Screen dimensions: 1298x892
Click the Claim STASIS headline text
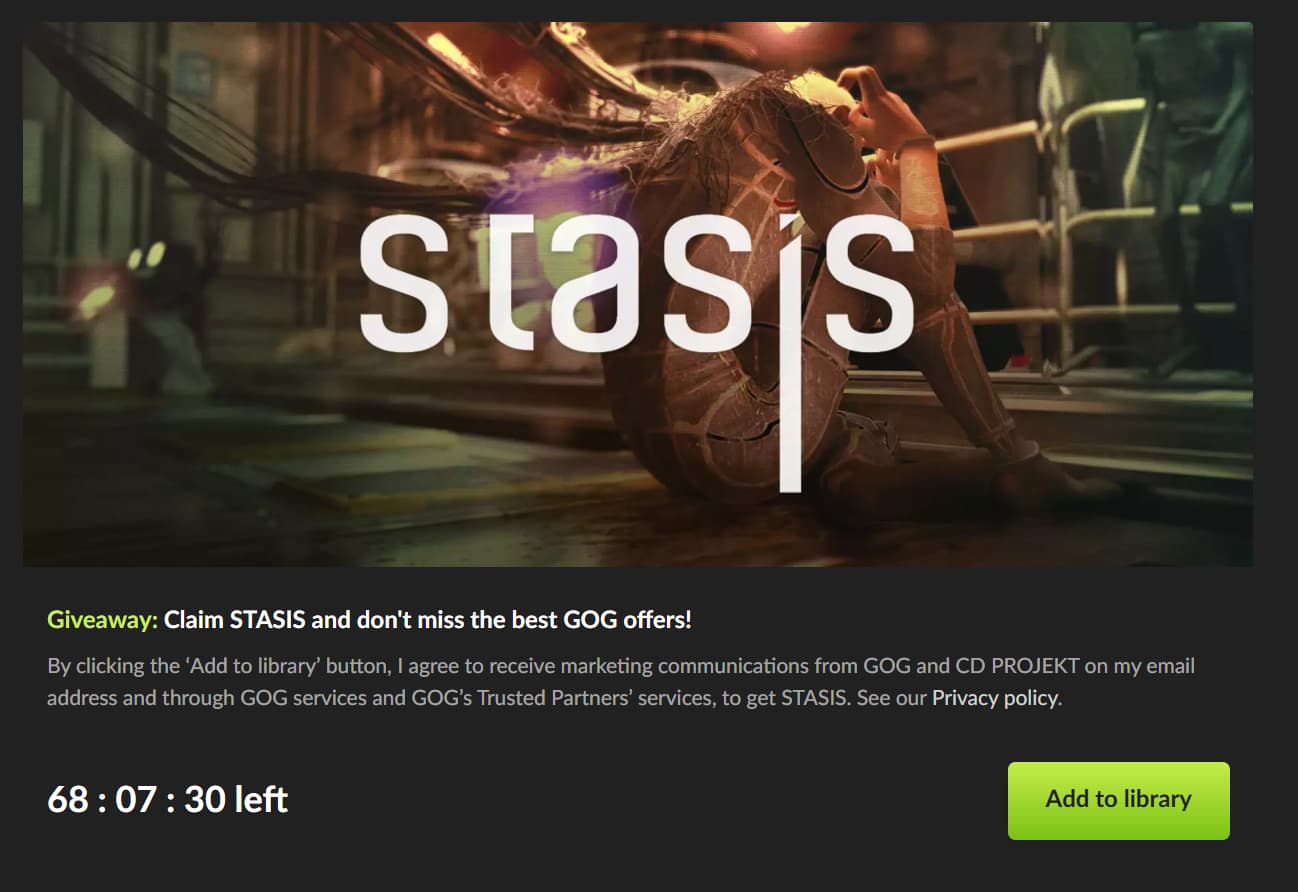pyautogui.click(x=428, y=620)
